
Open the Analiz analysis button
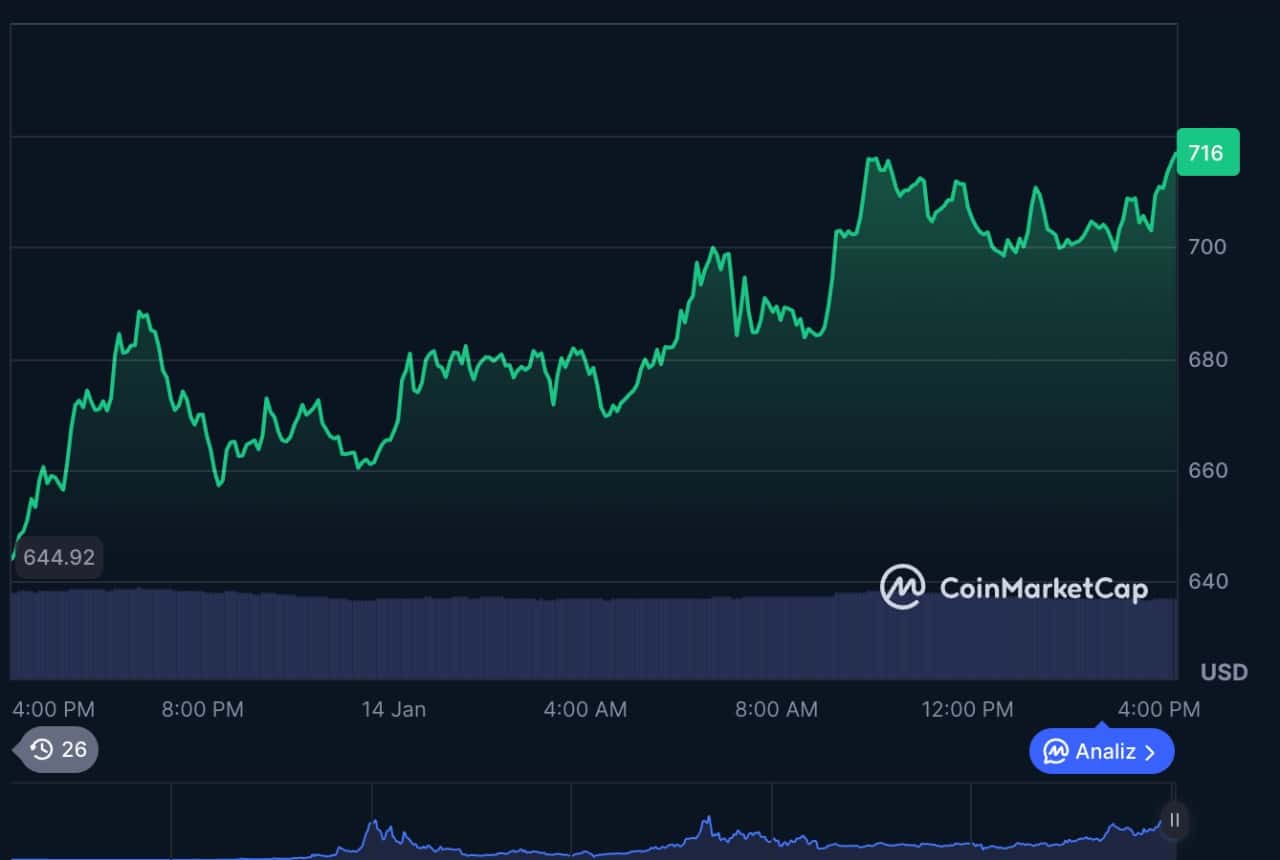(1101, 751)
